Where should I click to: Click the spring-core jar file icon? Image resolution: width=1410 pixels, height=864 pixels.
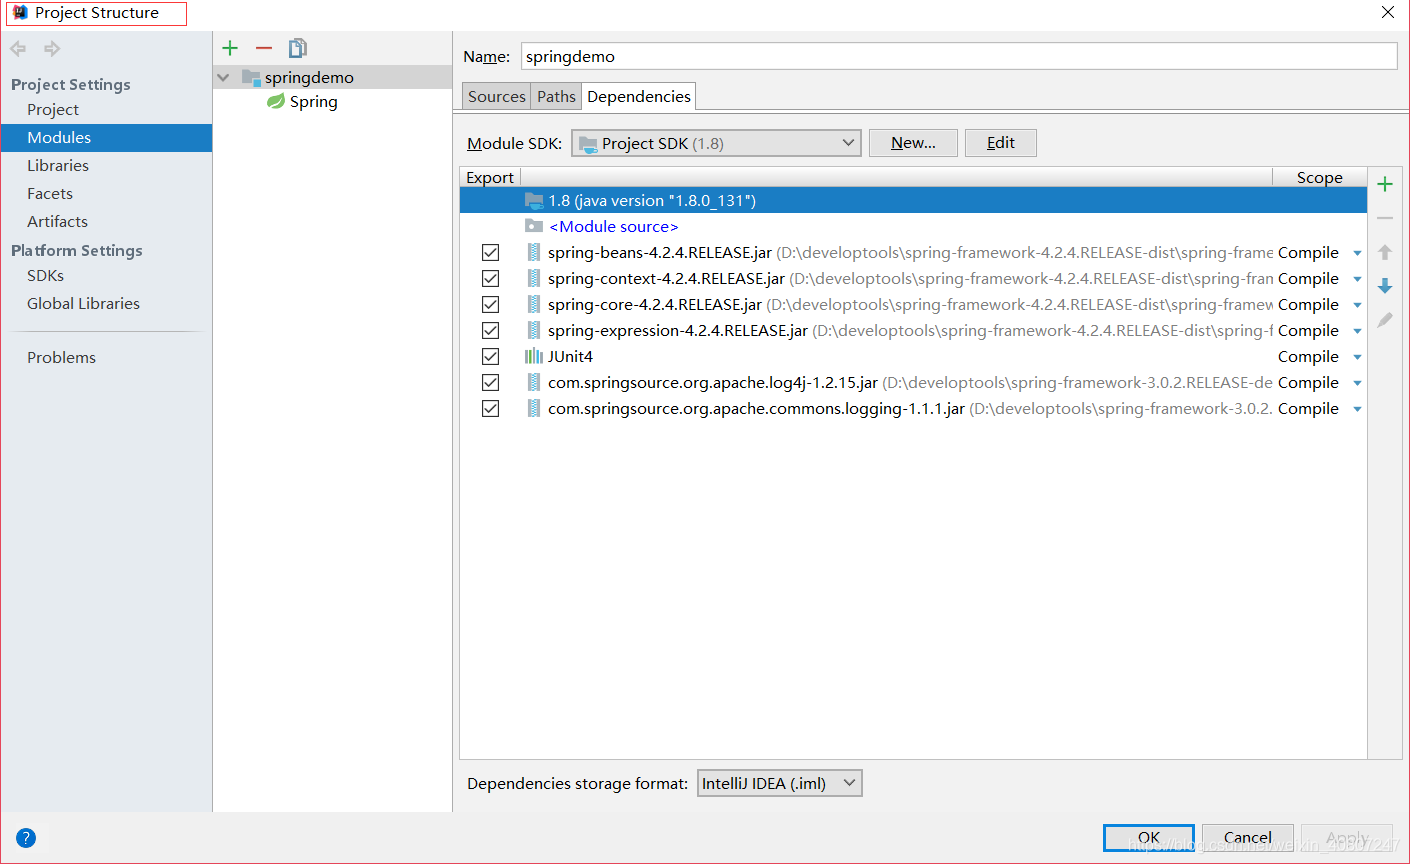pos(534,304)
